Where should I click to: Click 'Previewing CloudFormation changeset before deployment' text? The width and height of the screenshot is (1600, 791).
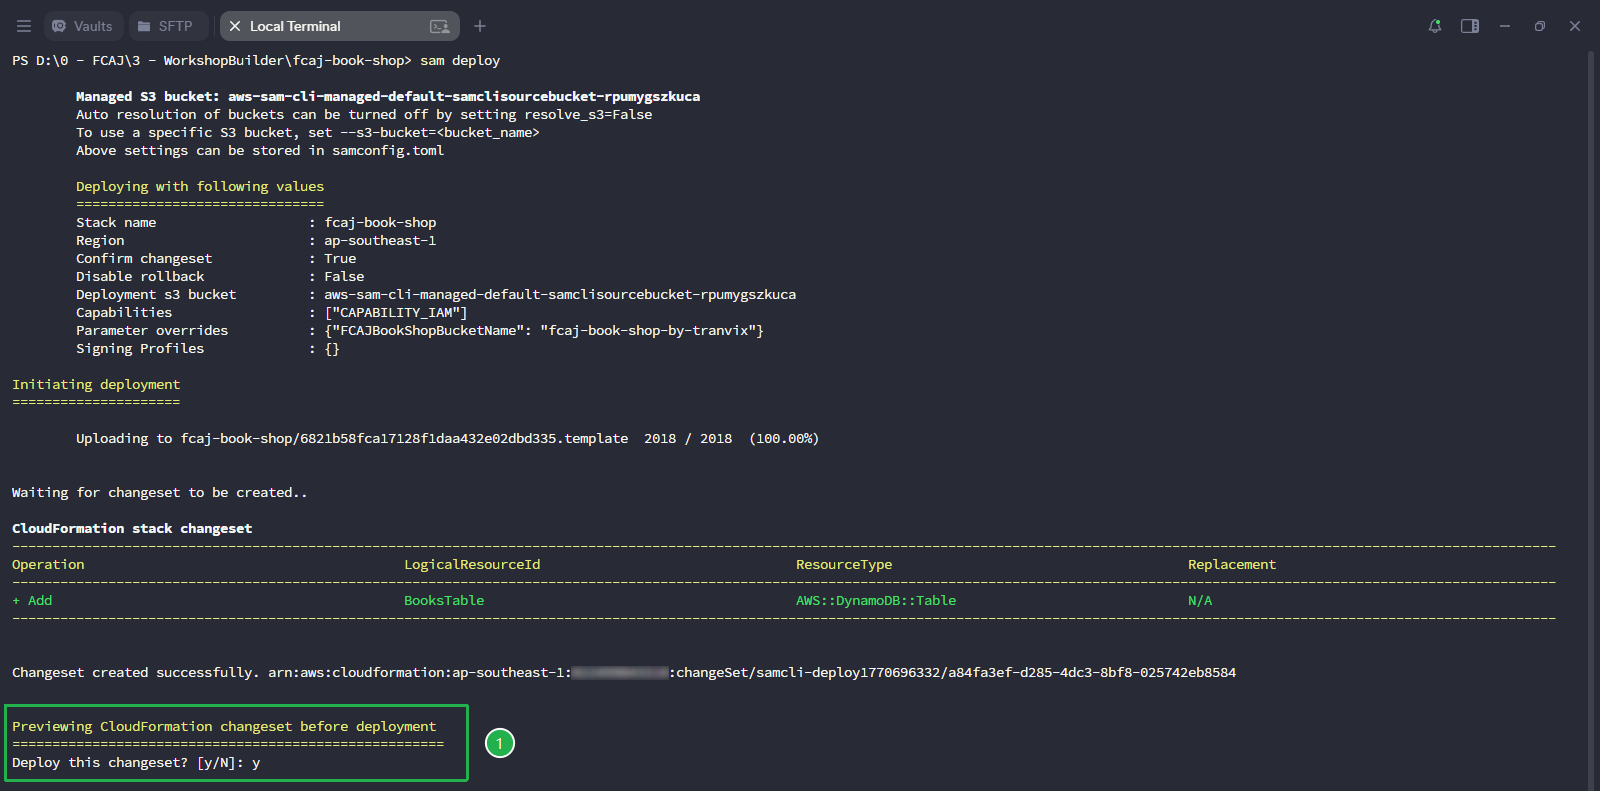click(224, 727)
